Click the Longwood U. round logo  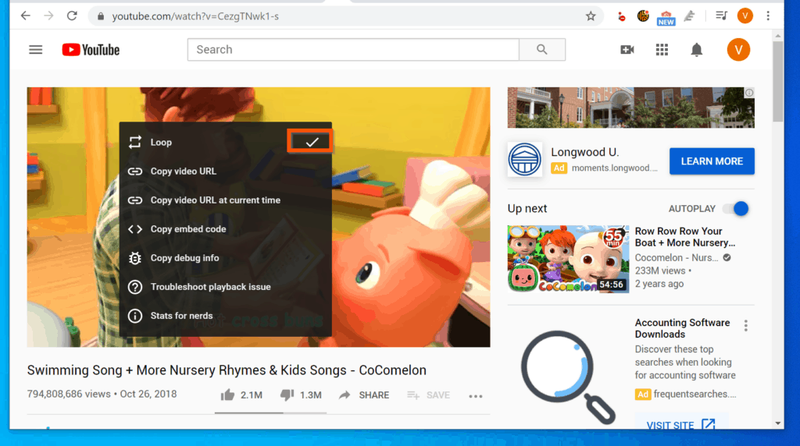click(524, 159)
